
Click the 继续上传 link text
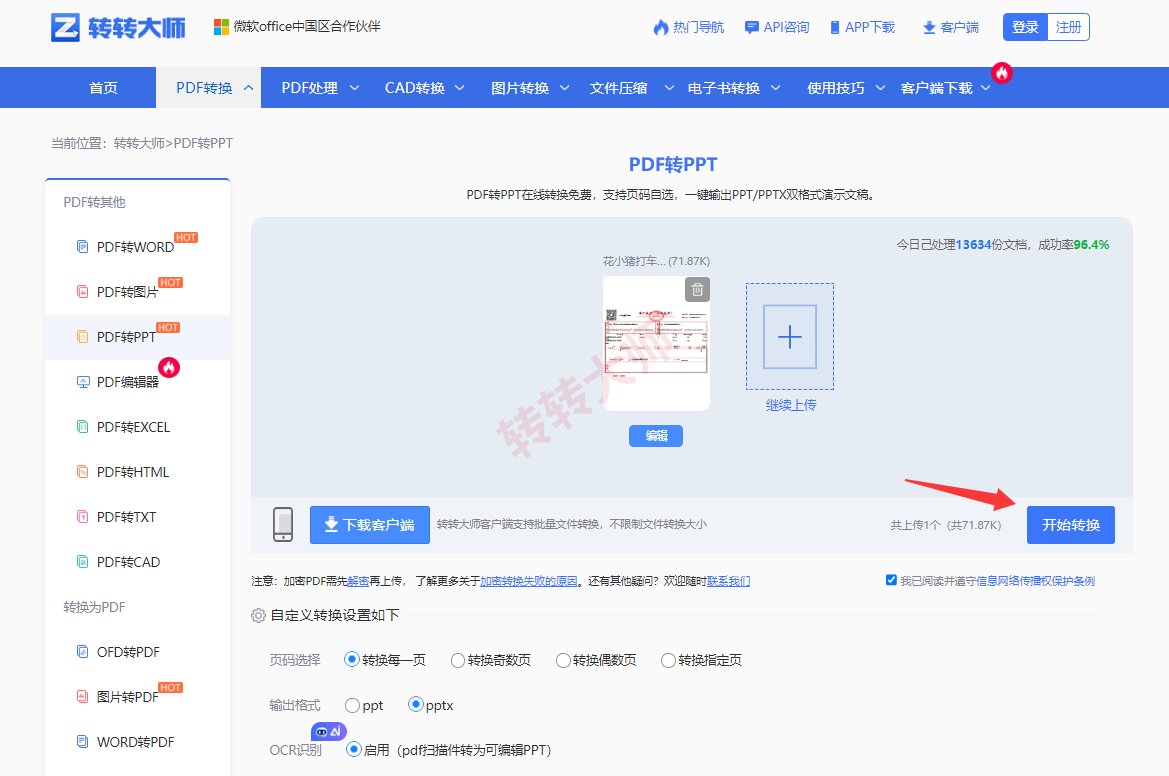coord(790,405)
